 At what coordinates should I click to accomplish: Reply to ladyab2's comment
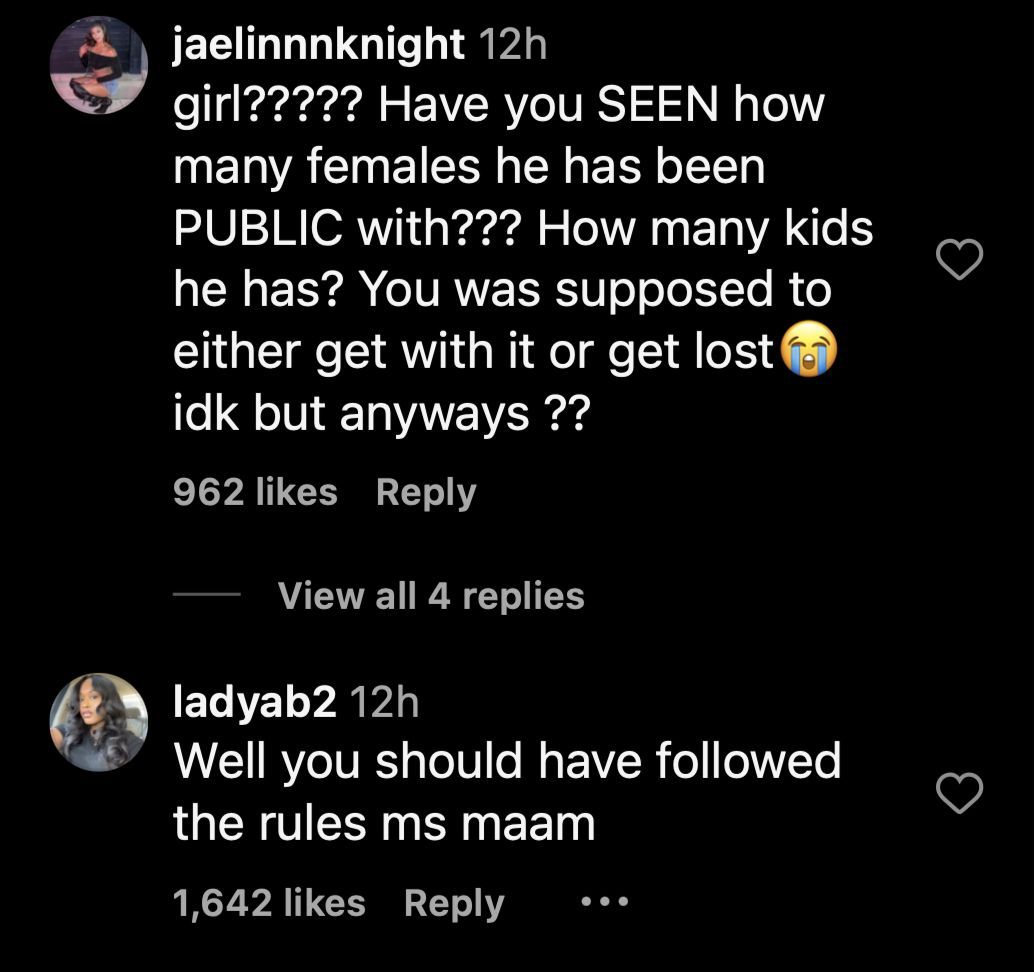pos(454,901)
